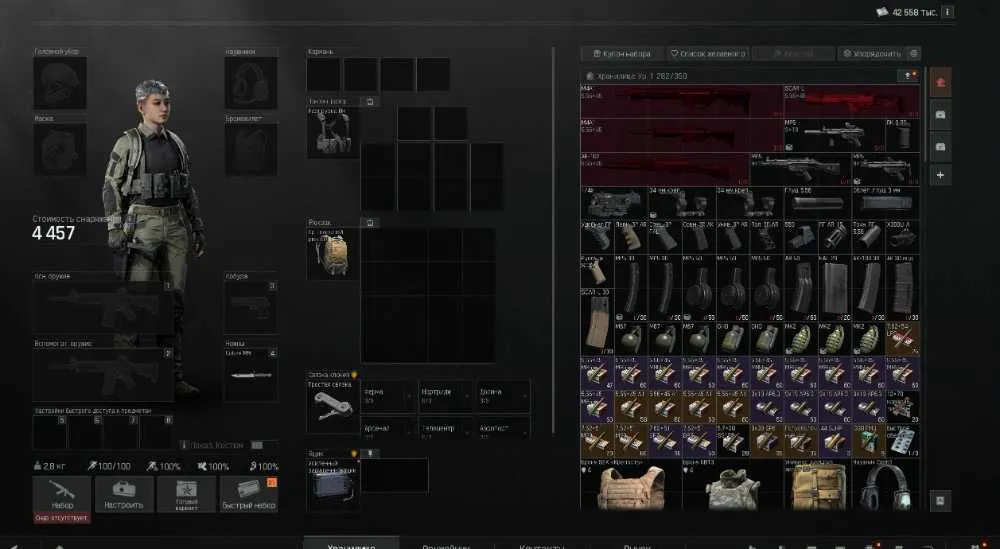Click the Настроить button
The width and height of the screenshot is (1000, 549).
pyautogui.click(x=124, y=494)
